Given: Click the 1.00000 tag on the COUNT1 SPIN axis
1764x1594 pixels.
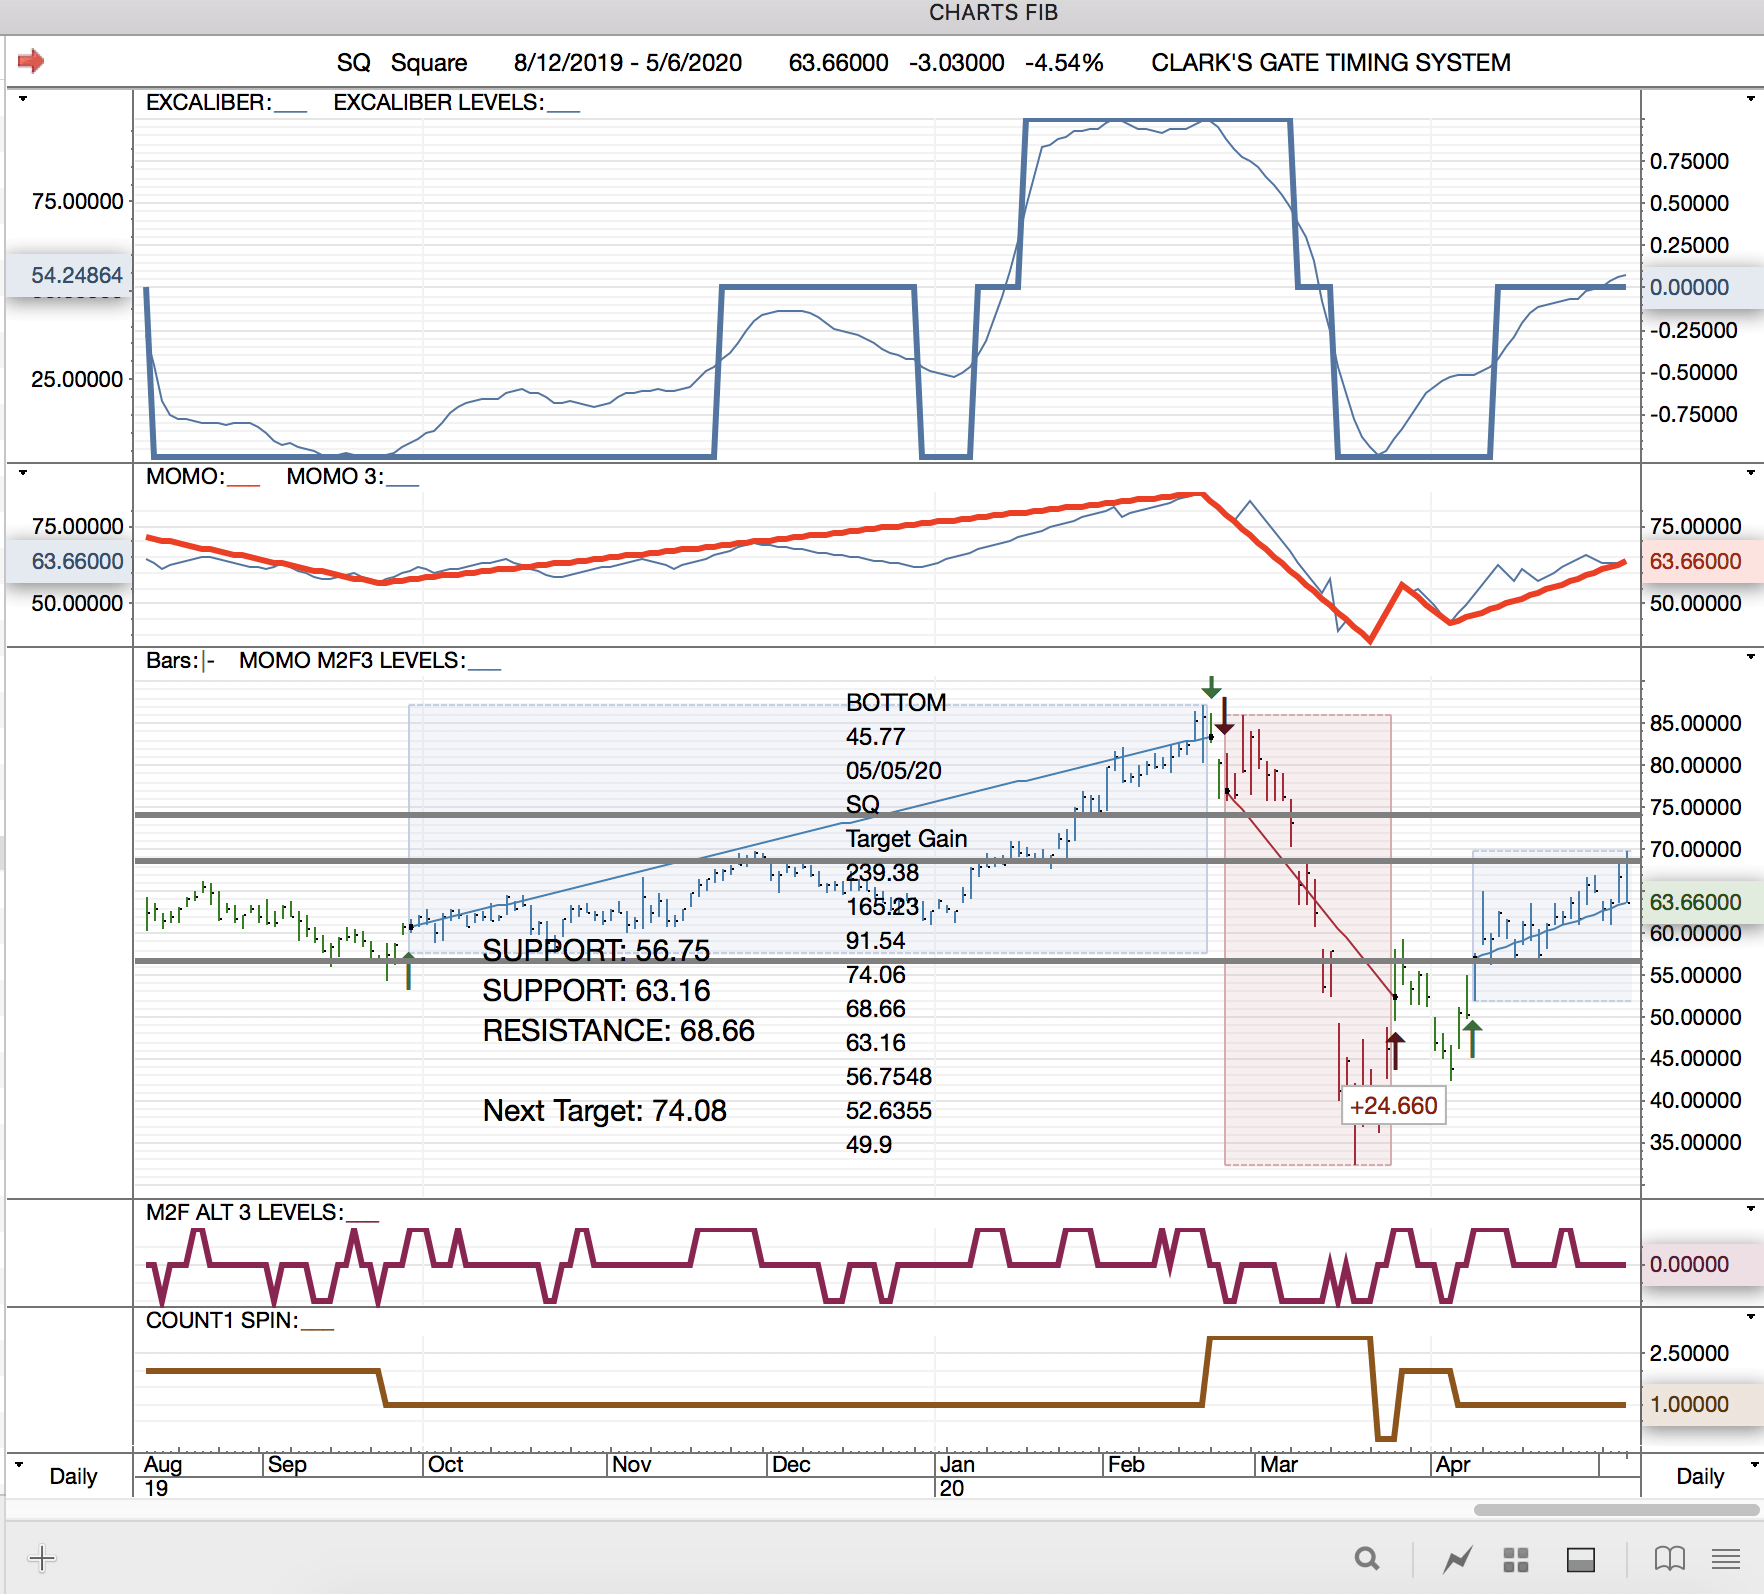Looking at the screenshot, I should pos(1702,1404).
